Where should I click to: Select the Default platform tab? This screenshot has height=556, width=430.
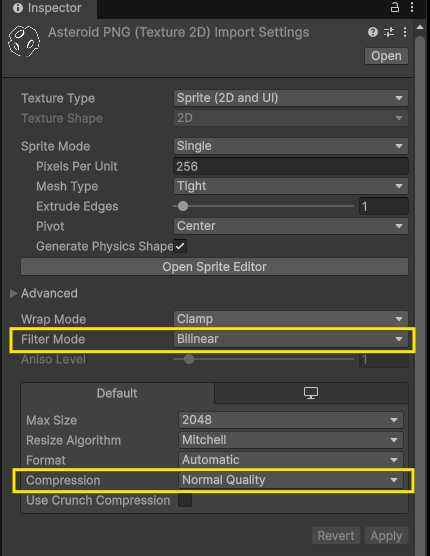tap(117, 393)
